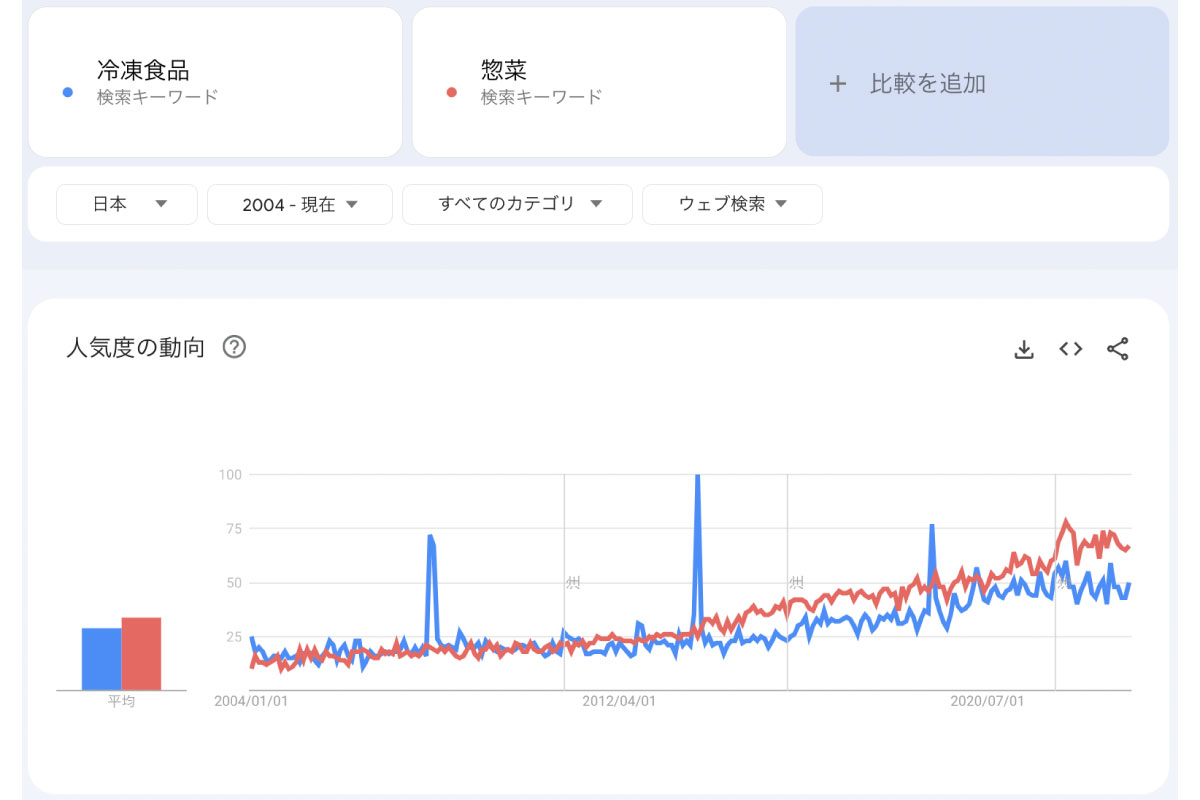Click the blue average bar

[x=101, y=659]
